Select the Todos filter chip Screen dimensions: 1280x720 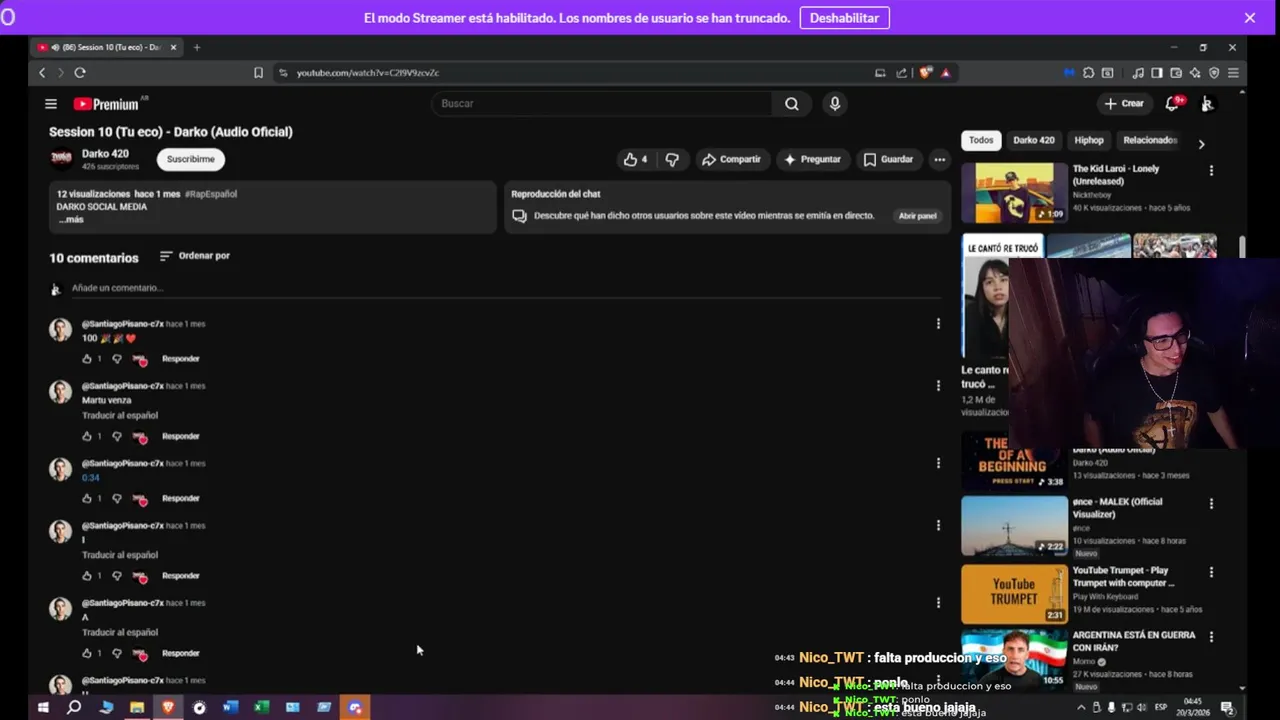coord(981,141)
